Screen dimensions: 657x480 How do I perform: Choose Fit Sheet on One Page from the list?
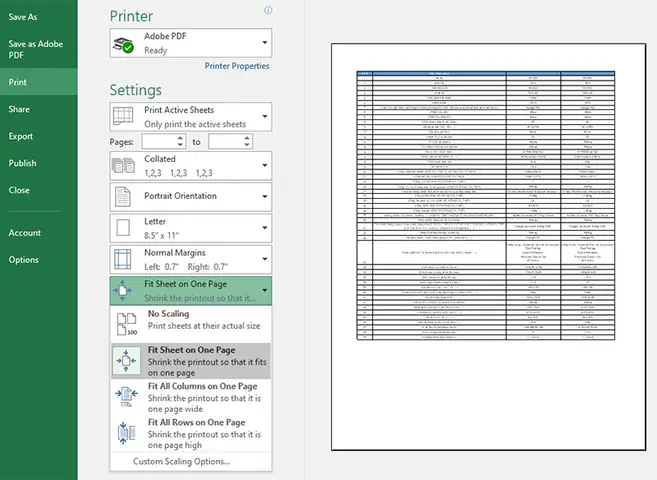(191, 361)
